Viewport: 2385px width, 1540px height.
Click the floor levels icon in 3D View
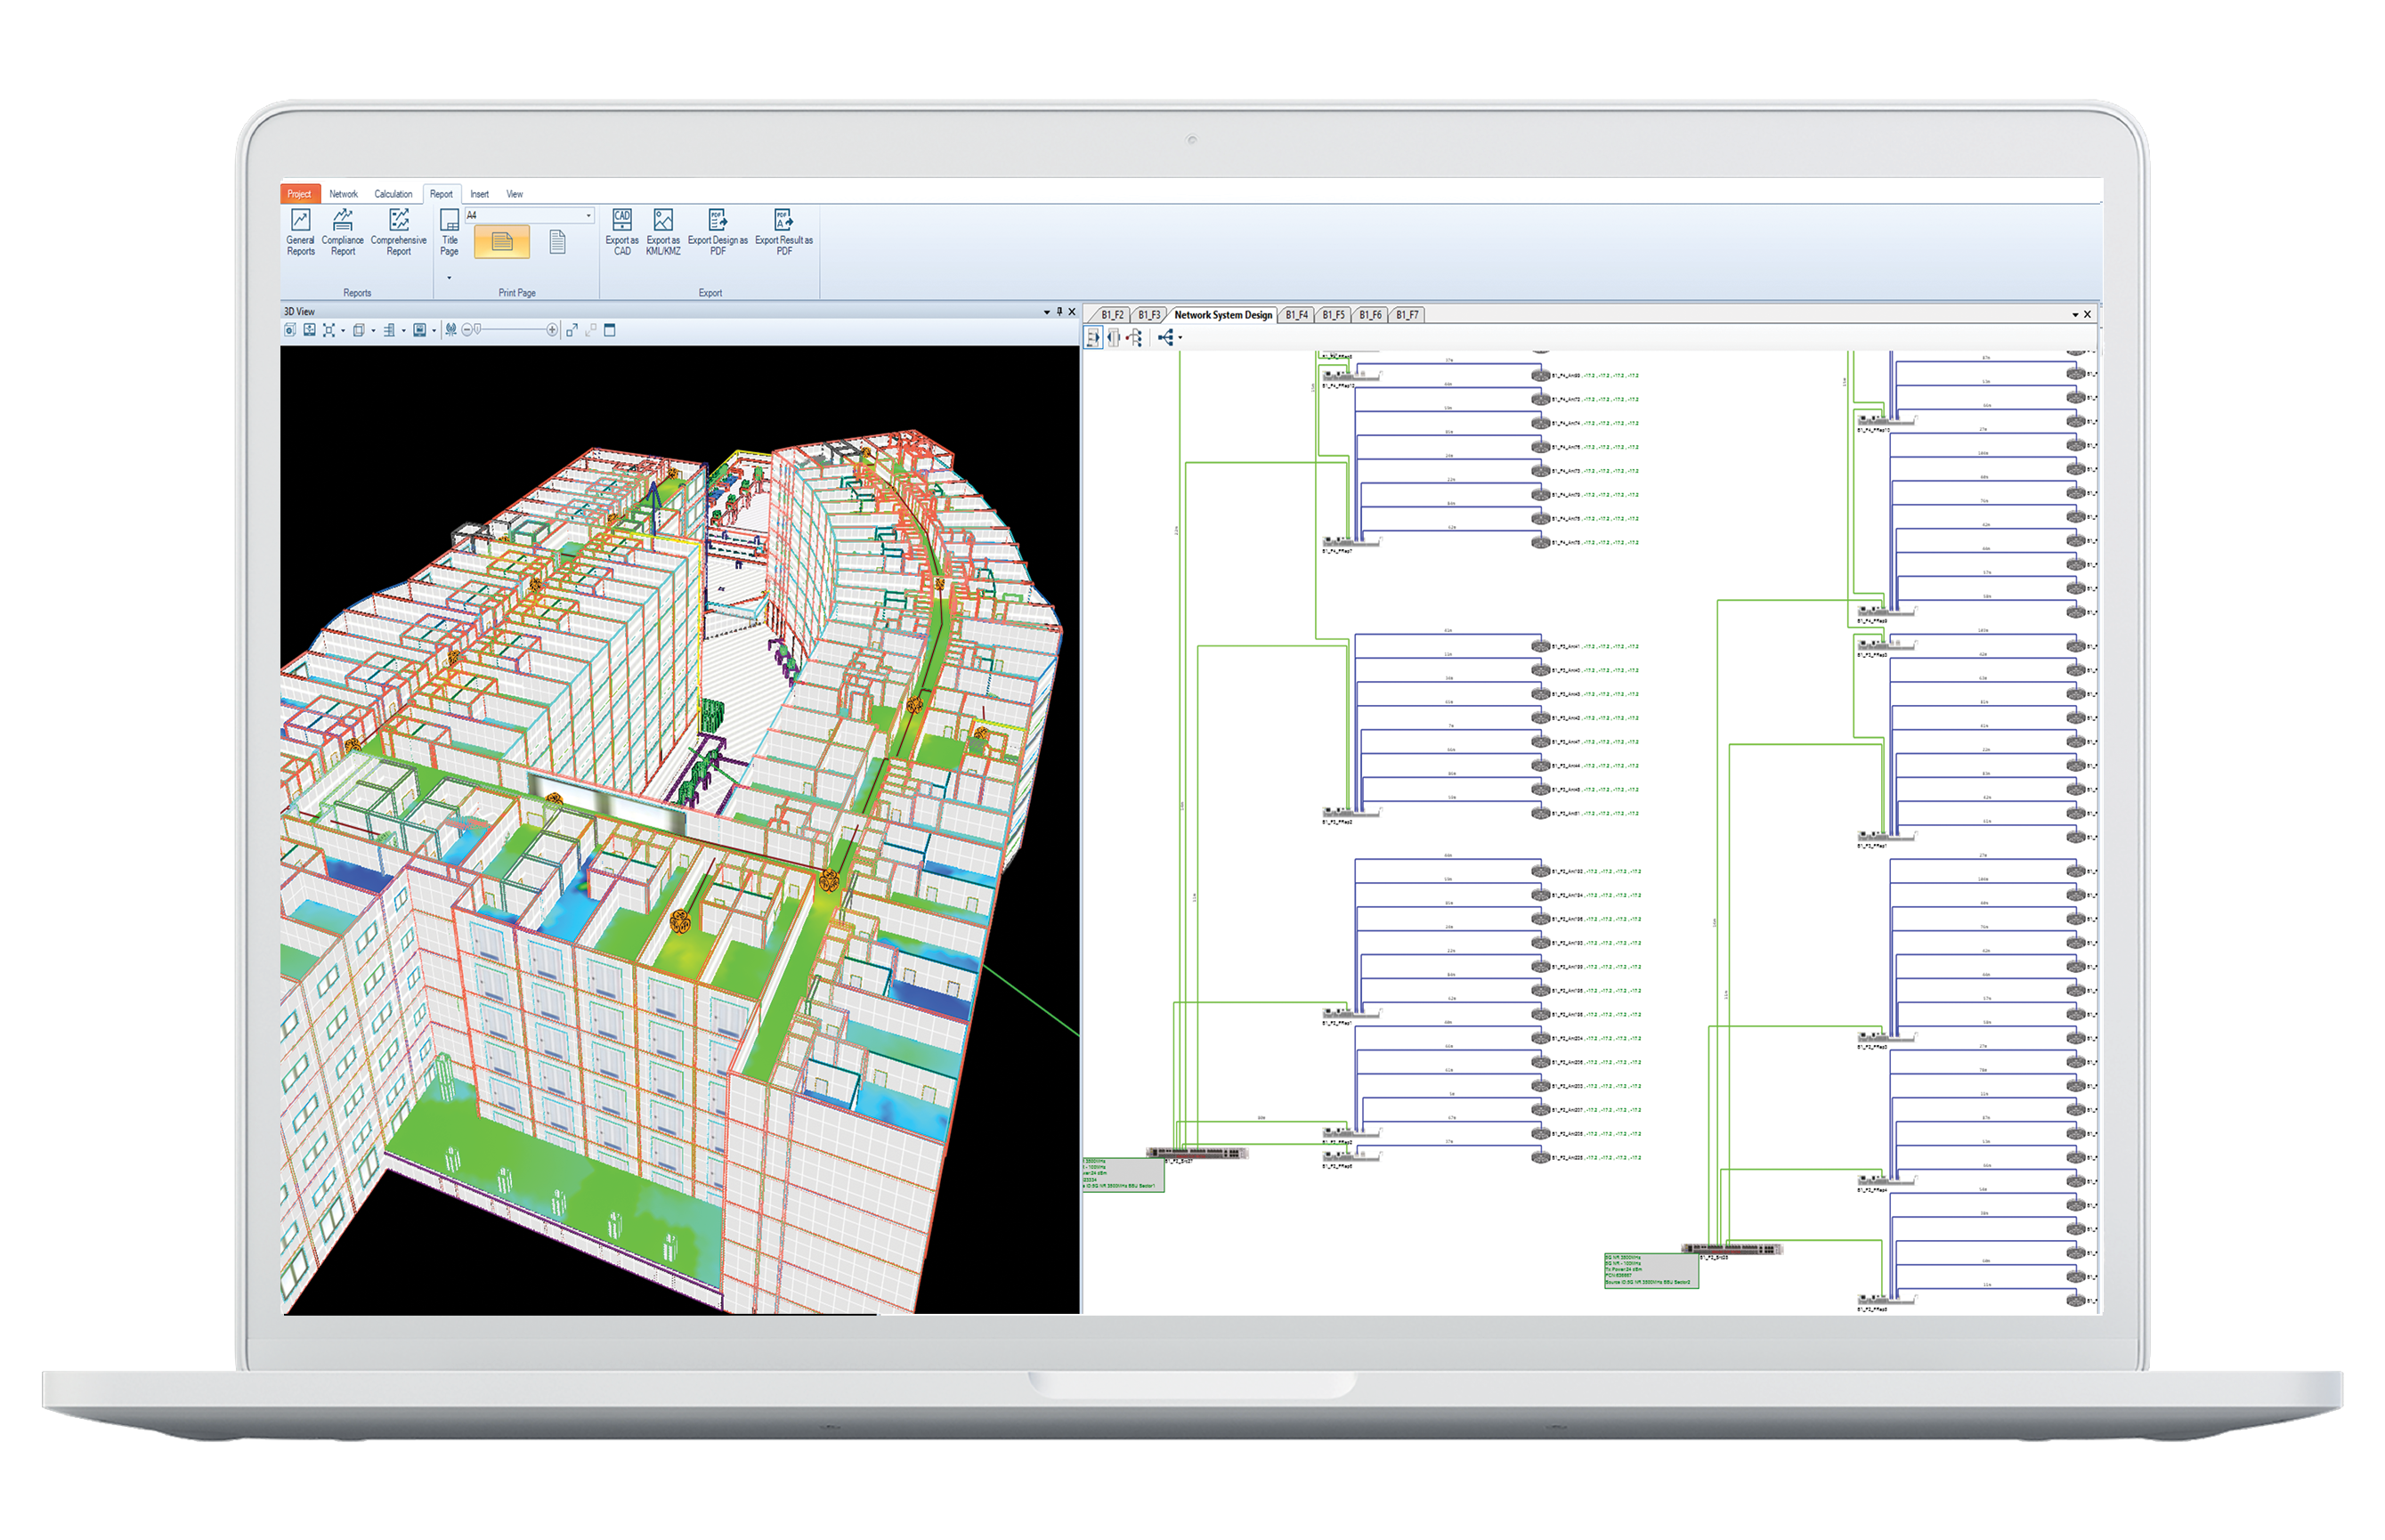[389, 330]
